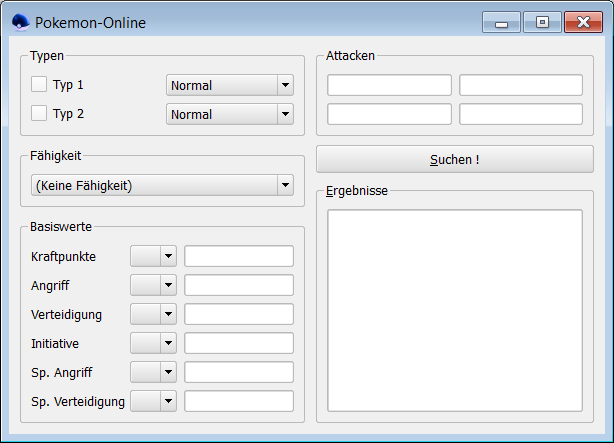The image size is (614, 443).
Task: Open the Angriff comparison dropdown
Action: [154, 285]
